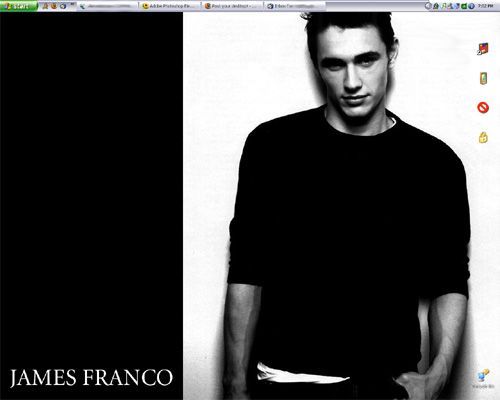Switch to the Adobe Photoshop taskbar window
Viewport: 500px width, 400px height.
pyautogui.click(x=170, y=6)
